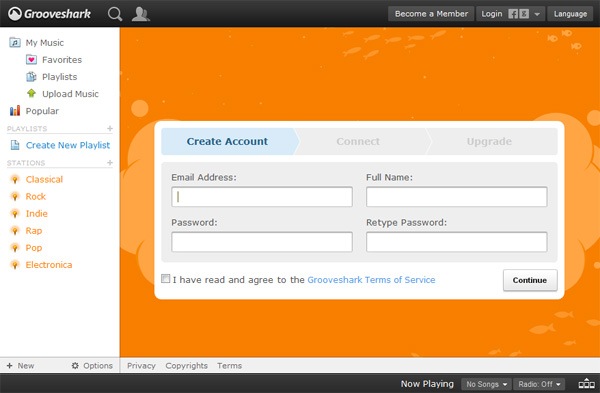Click the Playlists label in the sidebar
Screen dimensions: 600x393
pyautogui.click(x=59, y=77)
